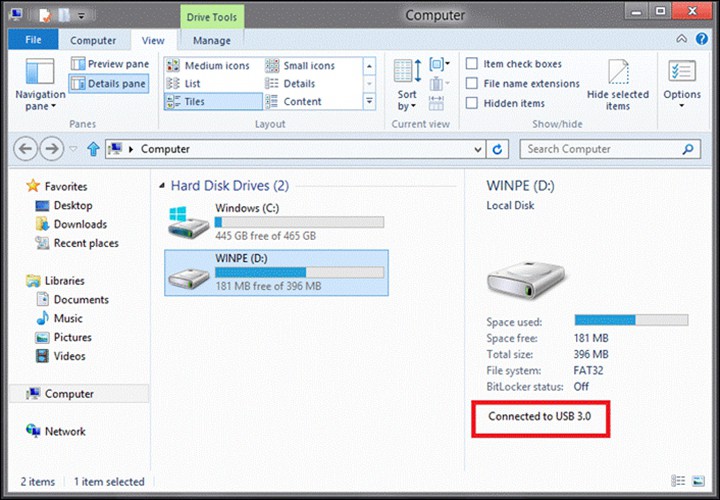720x500 pixels.
Task: Toggle the Details pane
Action: [x=109, y=84]
